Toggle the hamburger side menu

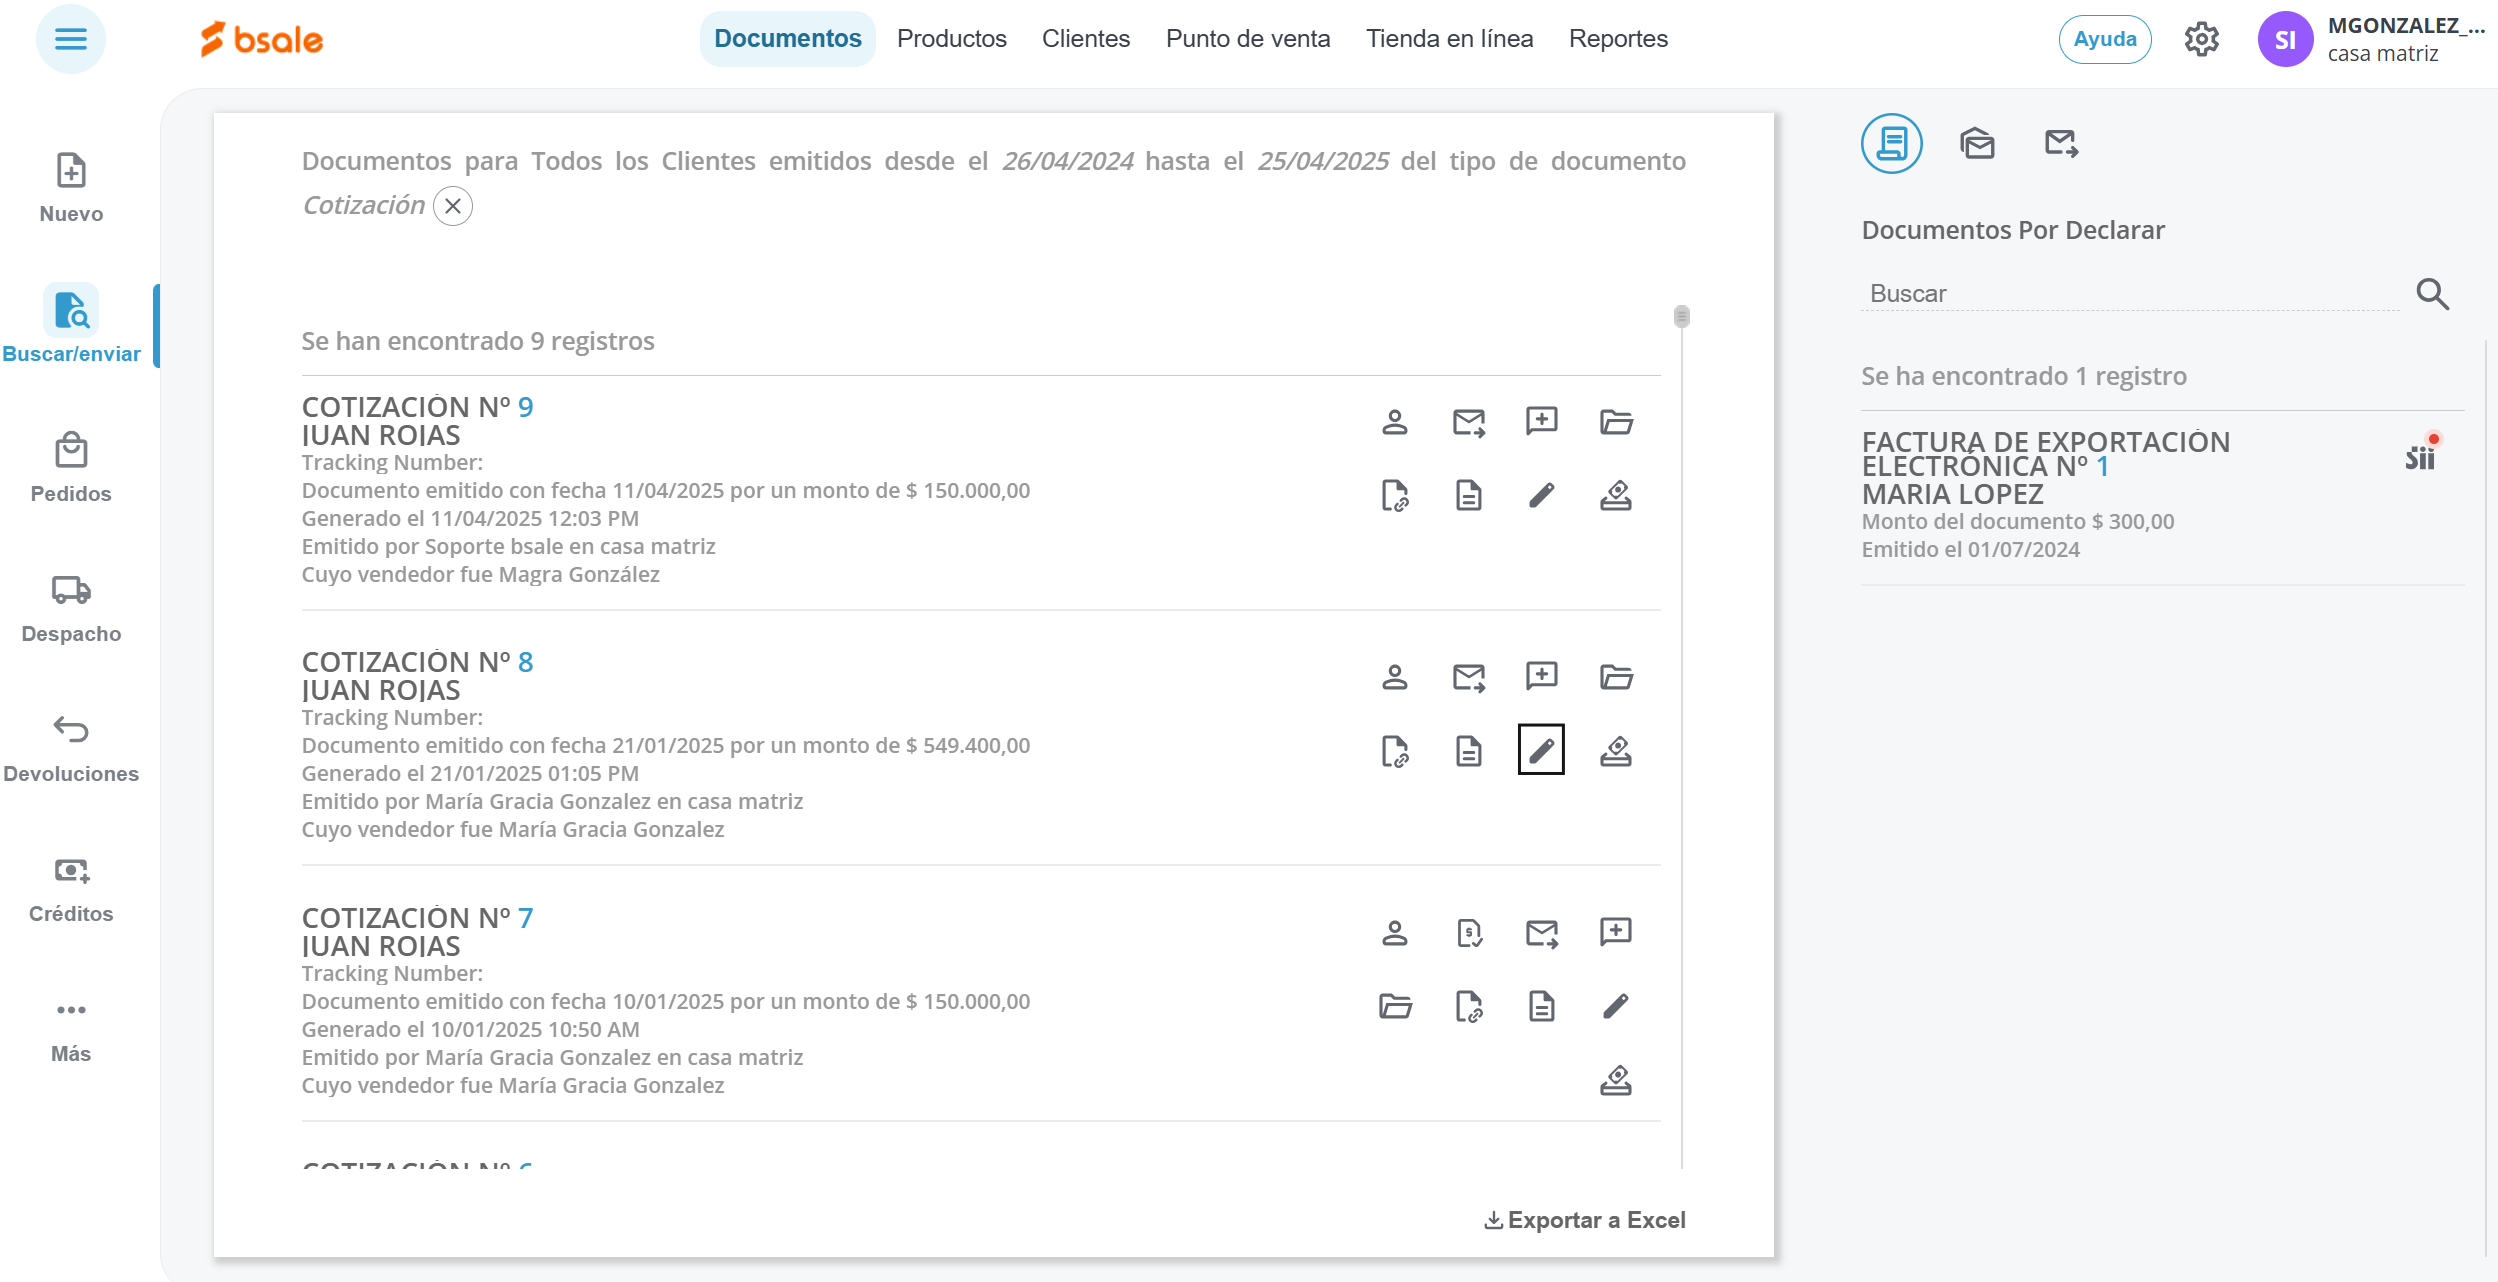click(x=70, y=39)
